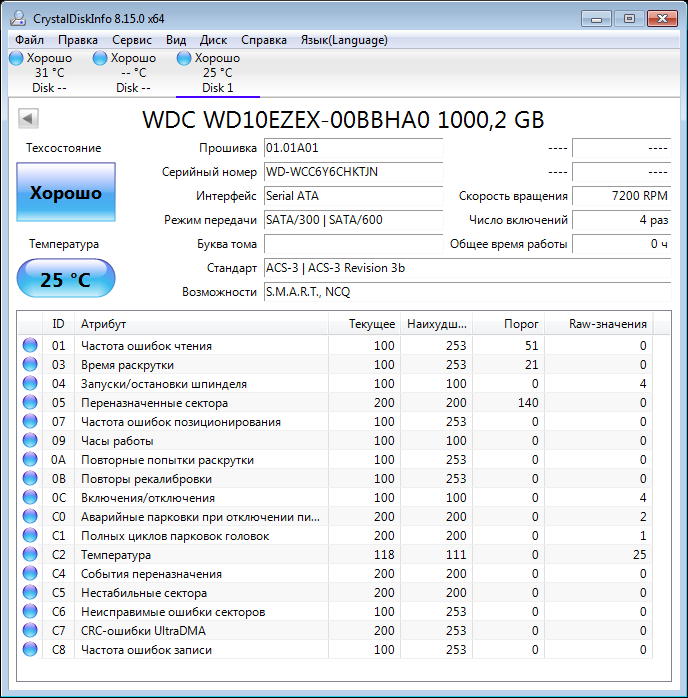Open the Правка menu
The height and width of the screenshot is (698, 688).
click(x=78, y=40)
